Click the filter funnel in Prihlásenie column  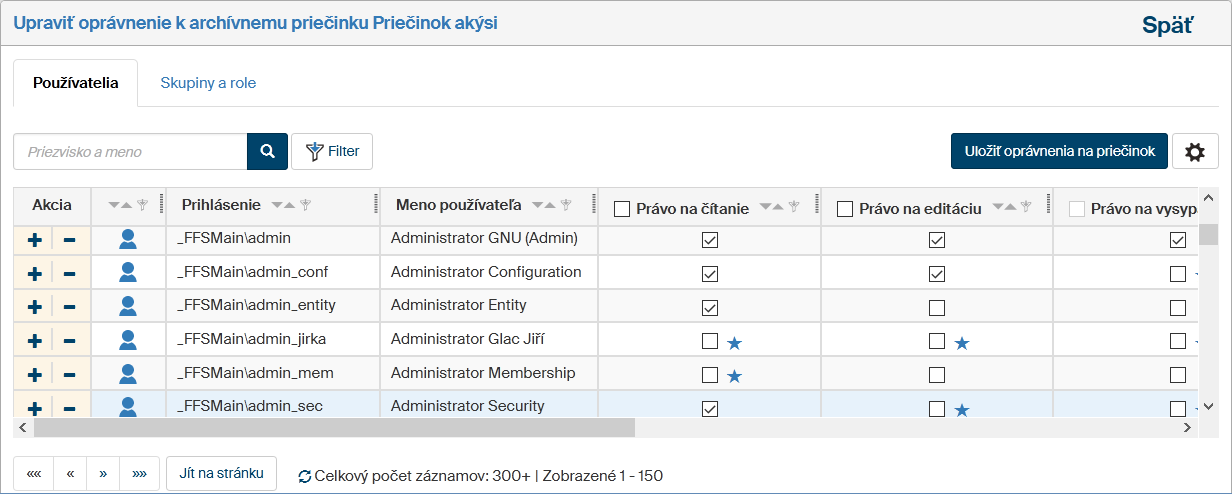[x=306, y=205]
